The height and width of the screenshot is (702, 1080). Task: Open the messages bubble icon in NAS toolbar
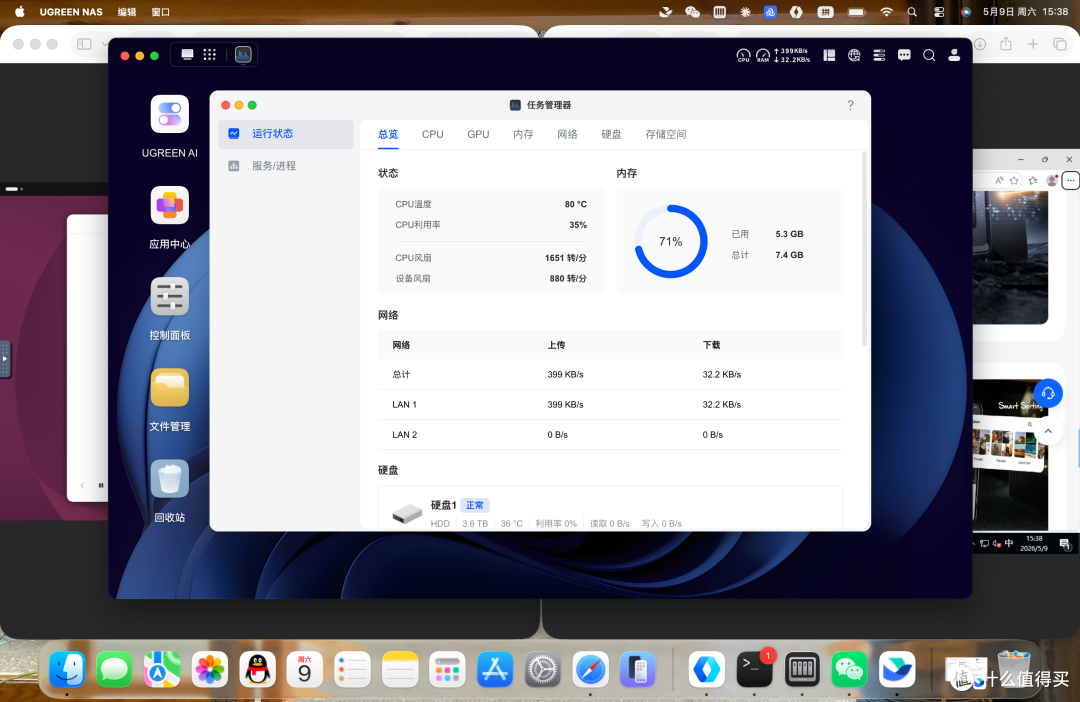904,55
